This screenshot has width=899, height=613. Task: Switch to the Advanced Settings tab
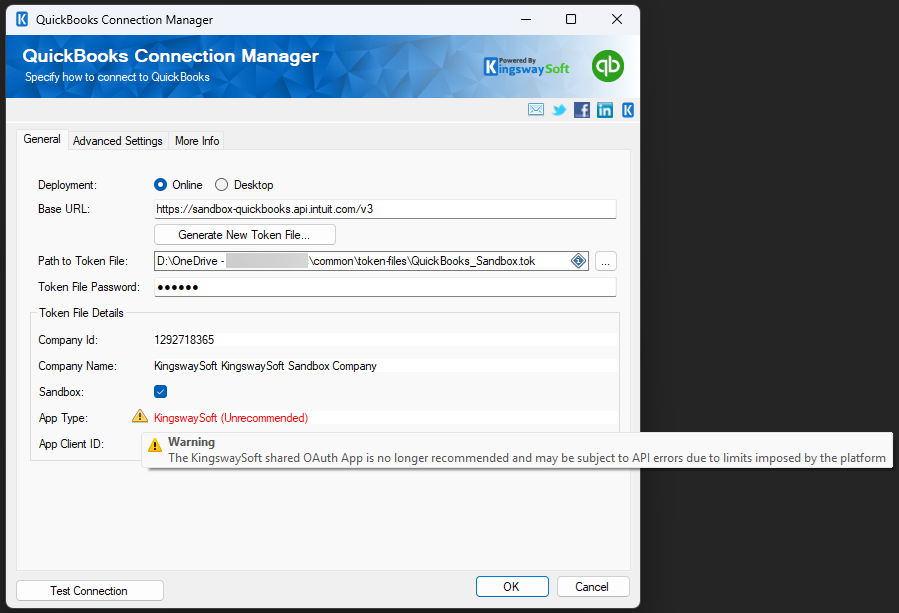pyautogui.click(x=117, y=141)
